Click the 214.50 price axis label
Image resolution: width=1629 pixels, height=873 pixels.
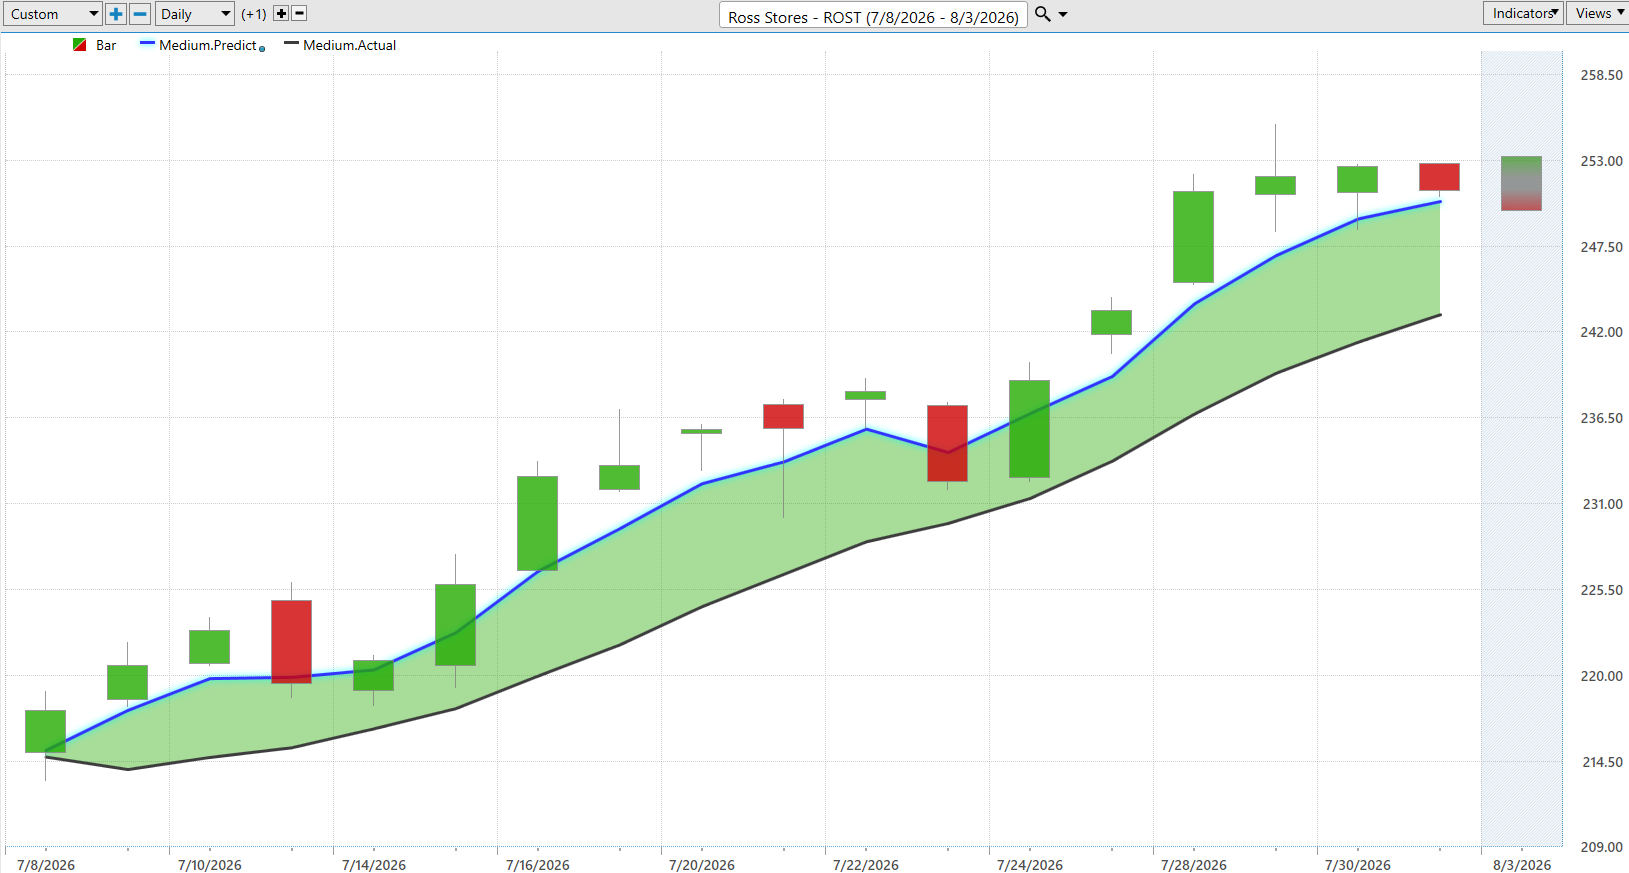[x=1602, y=762]
